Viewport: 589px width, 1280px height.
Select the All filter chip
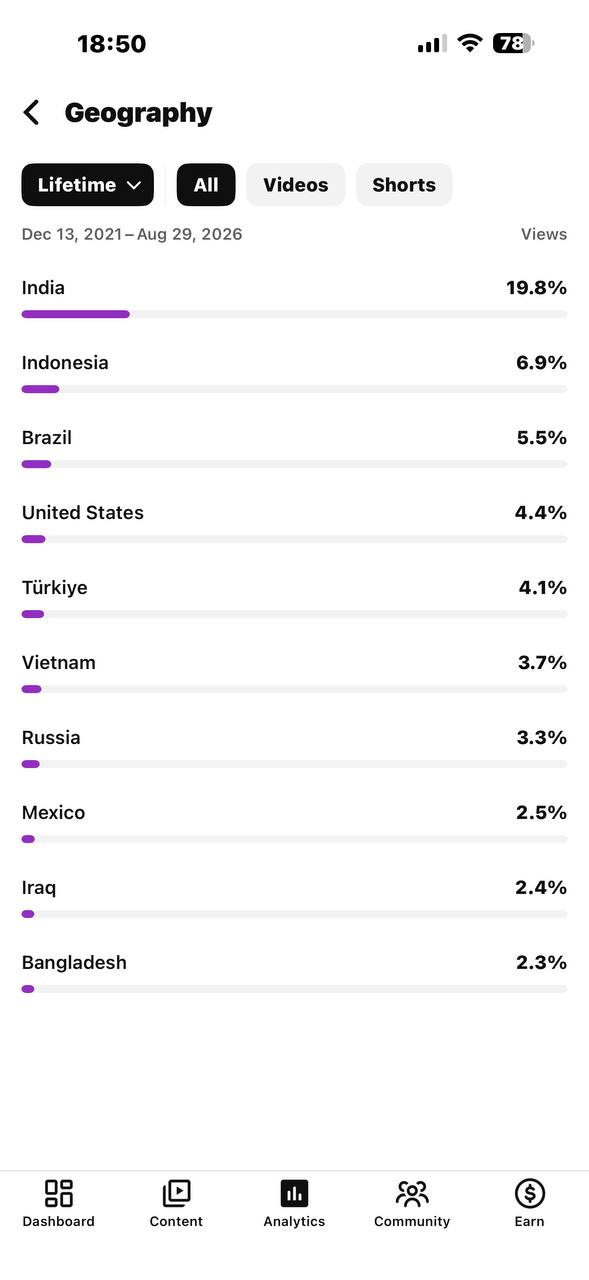[206, 185]
